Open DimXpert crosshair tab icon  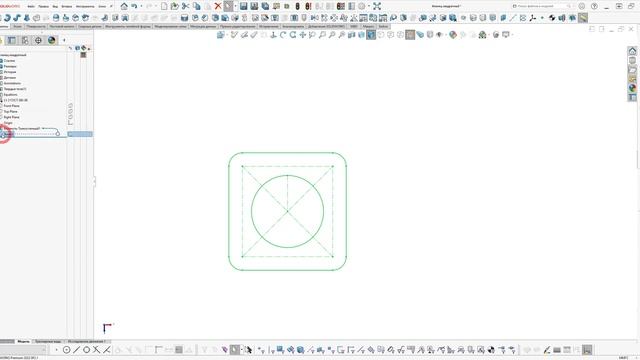click(38, 40)
